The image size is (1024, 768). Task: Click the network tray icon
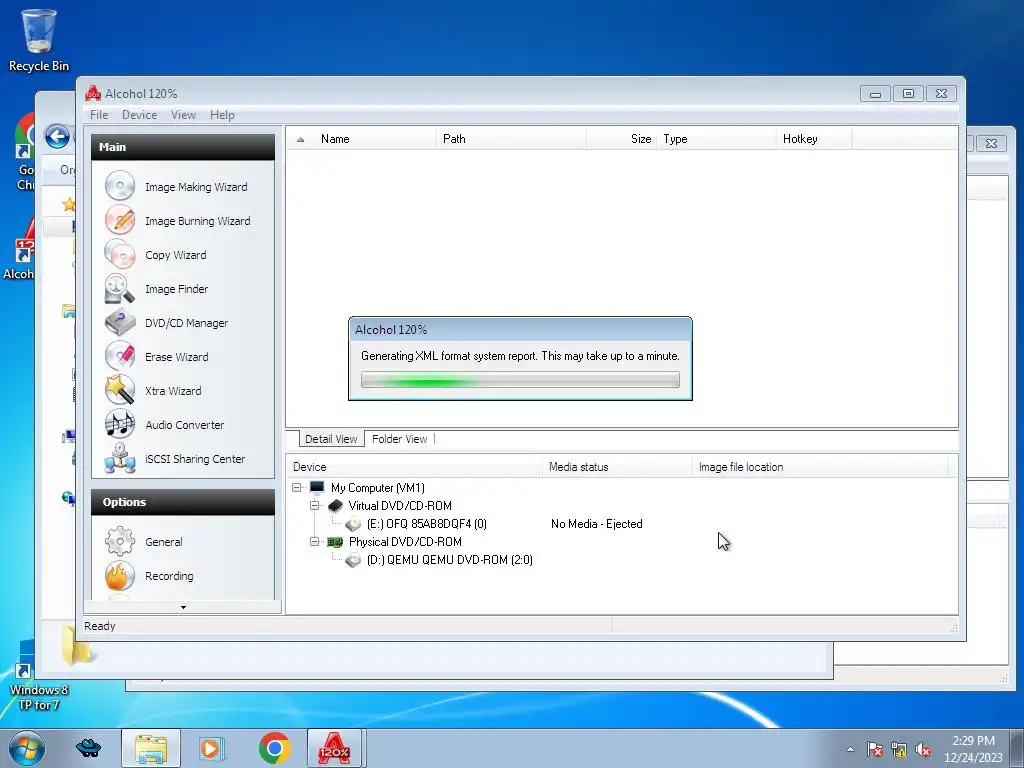(x=899, y=749)
